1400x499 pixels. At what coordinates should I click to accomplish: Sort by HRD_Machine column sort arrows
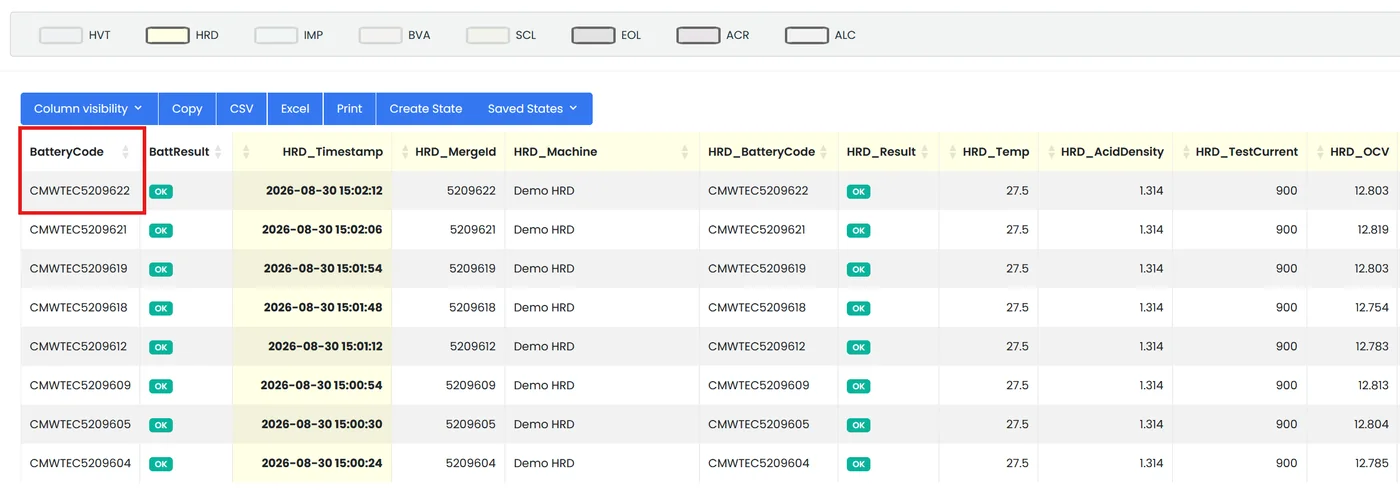[685, 152]
